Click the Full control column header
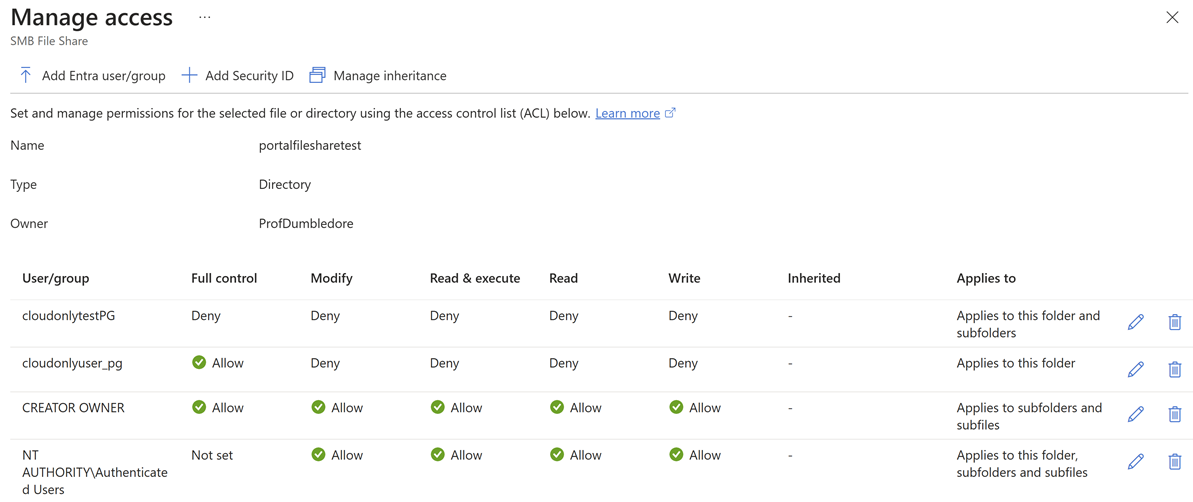 224,278
